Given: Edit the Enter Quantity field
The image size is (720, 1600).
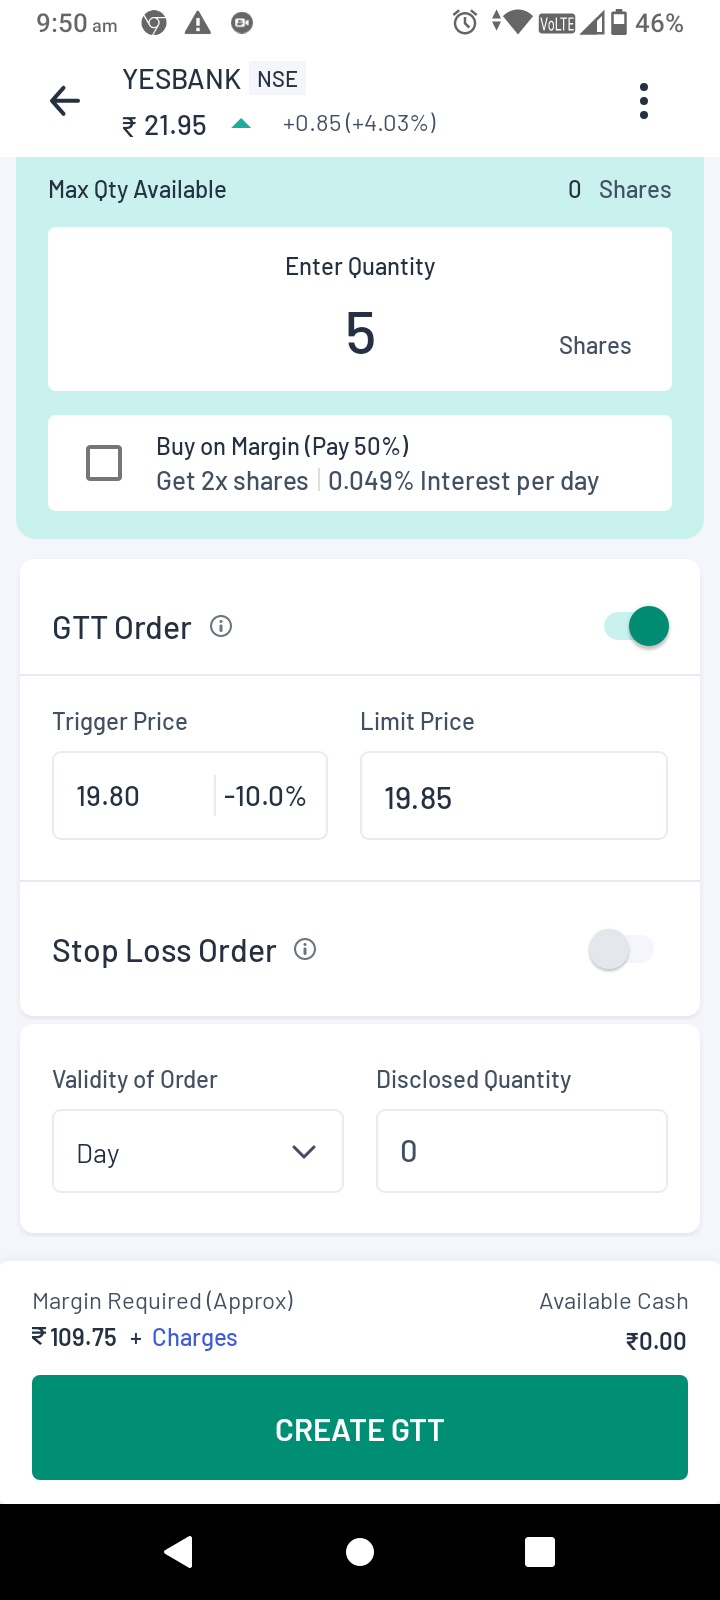Looking at the screenshot, I should coord(360,333).
